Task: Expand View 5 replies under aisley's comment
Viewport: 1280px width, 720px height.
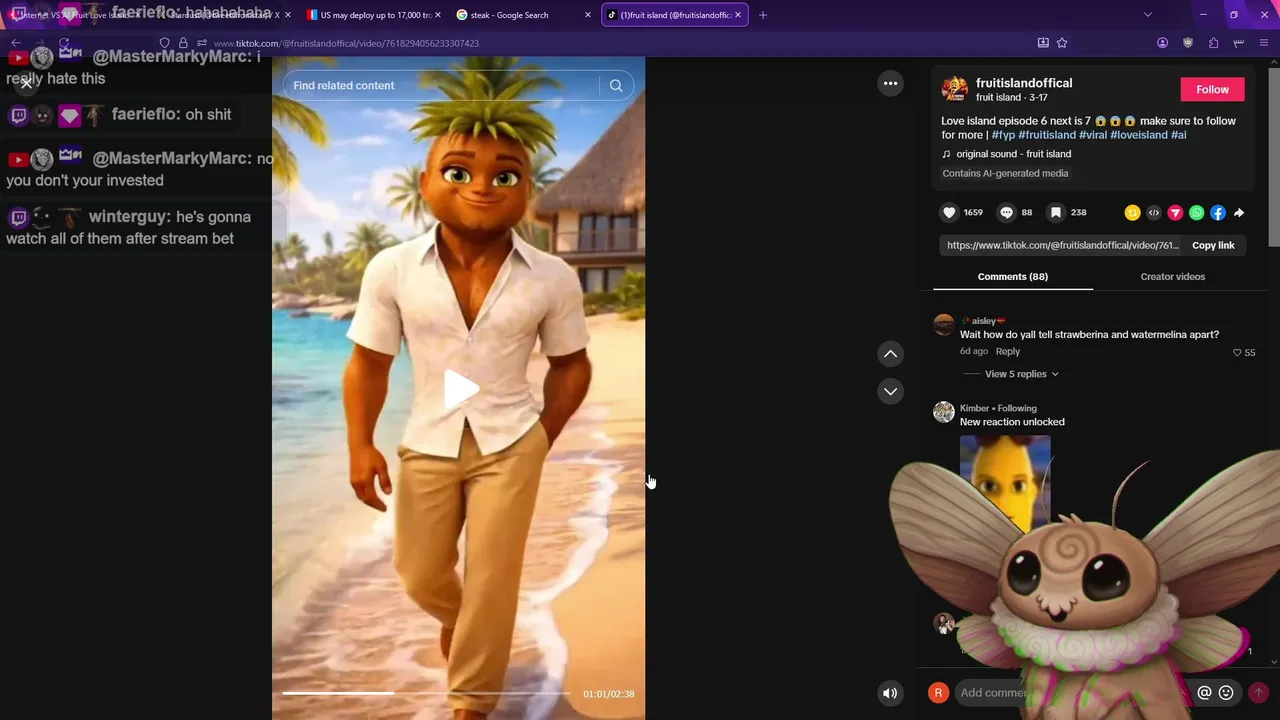Action: click(1022, 374)
